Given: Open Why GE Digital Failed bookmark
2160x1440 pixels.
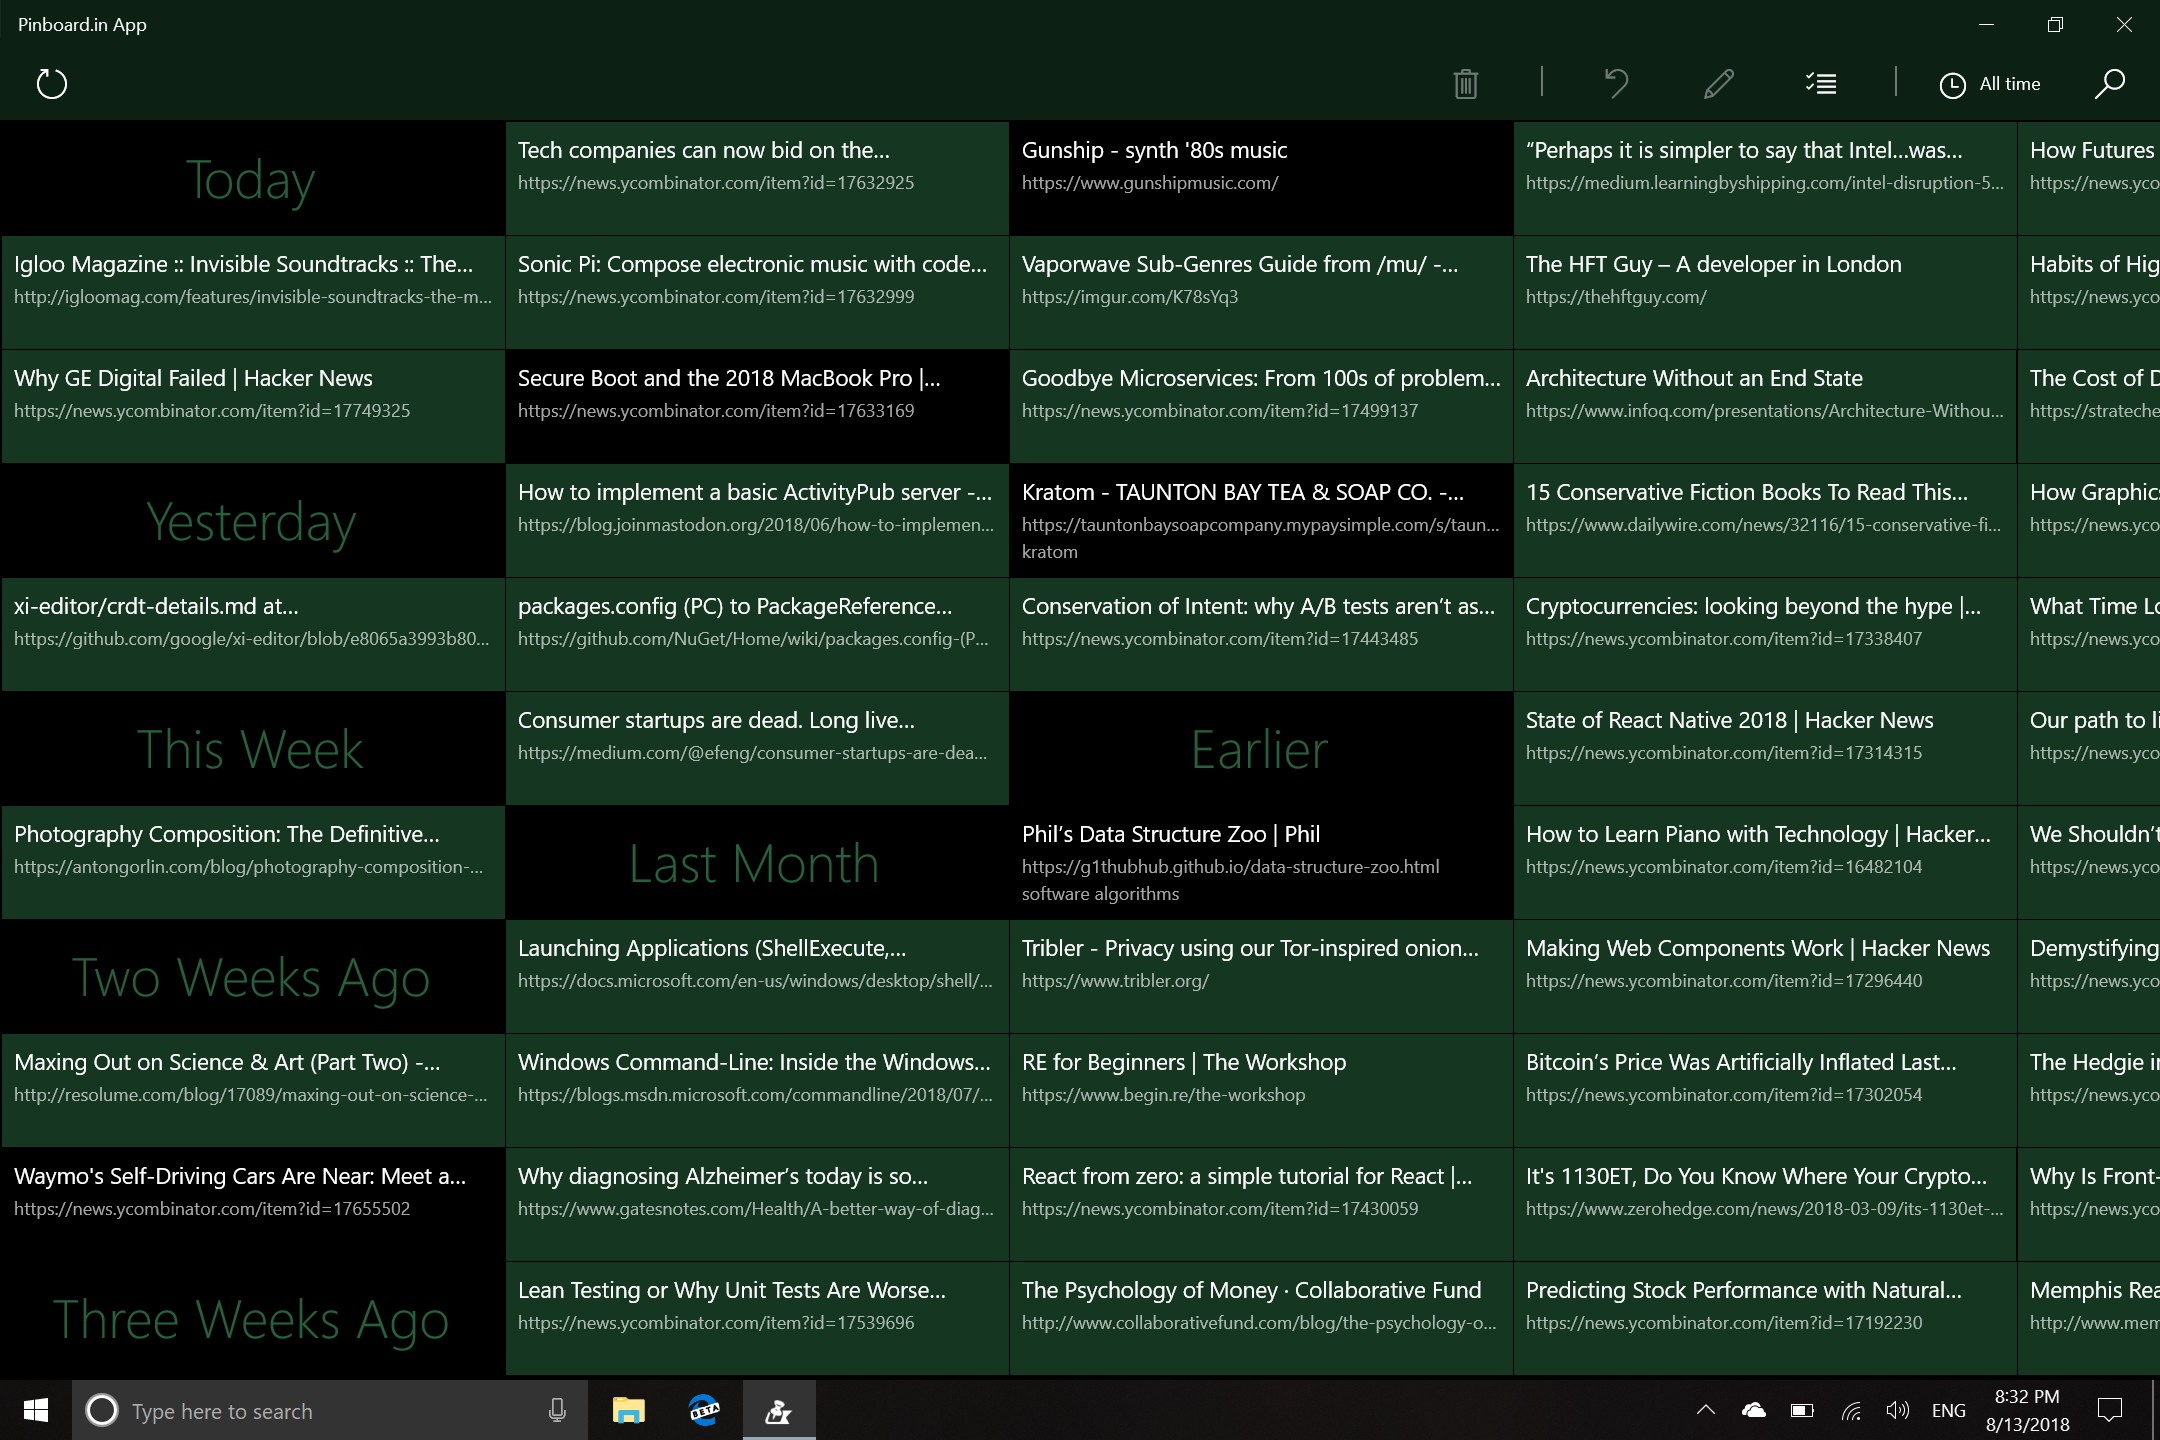Looking at the screenshot, I should [252, 407].
